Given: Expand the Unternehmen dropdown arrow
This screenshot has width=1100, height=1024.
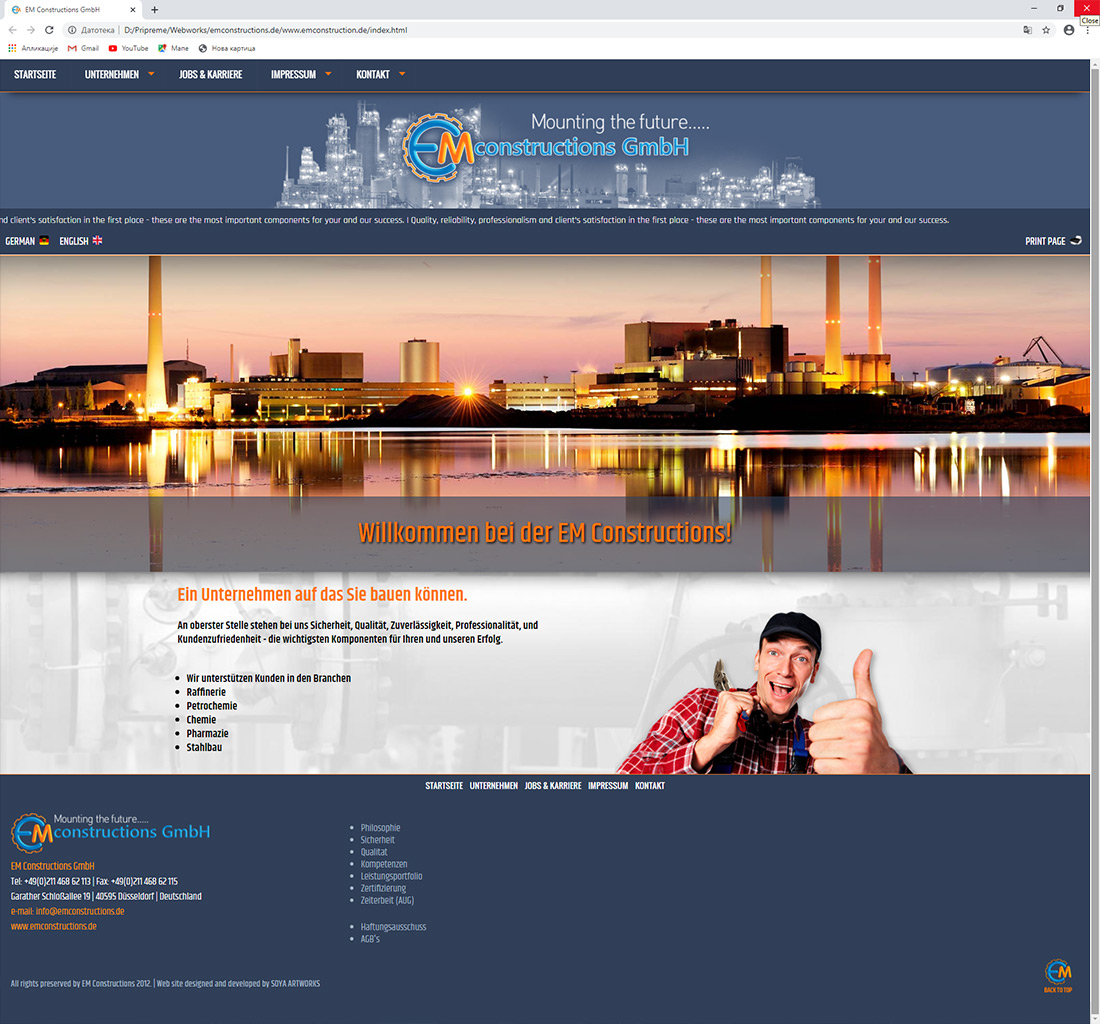Looking at the screenshot, I should point(151,74).
